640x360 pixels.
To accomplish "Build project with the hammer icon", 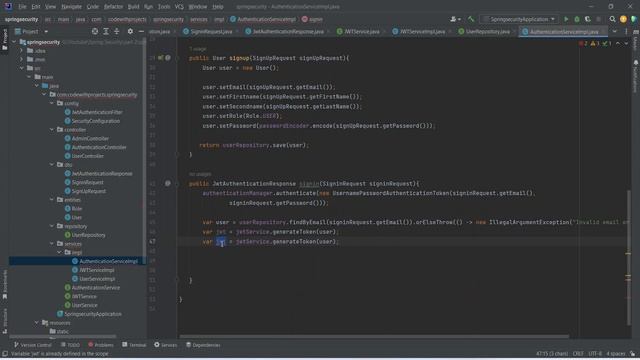I will click(x=471, y=19).
